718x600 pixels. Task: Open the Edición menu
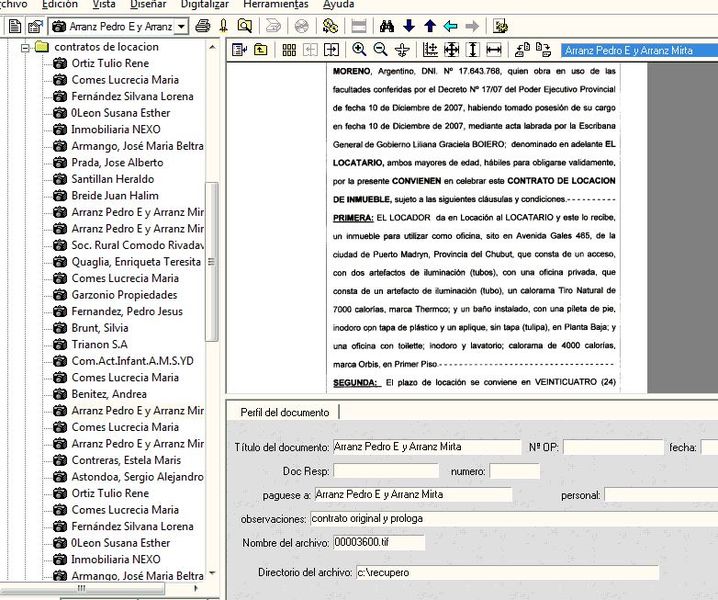point(60,4)
